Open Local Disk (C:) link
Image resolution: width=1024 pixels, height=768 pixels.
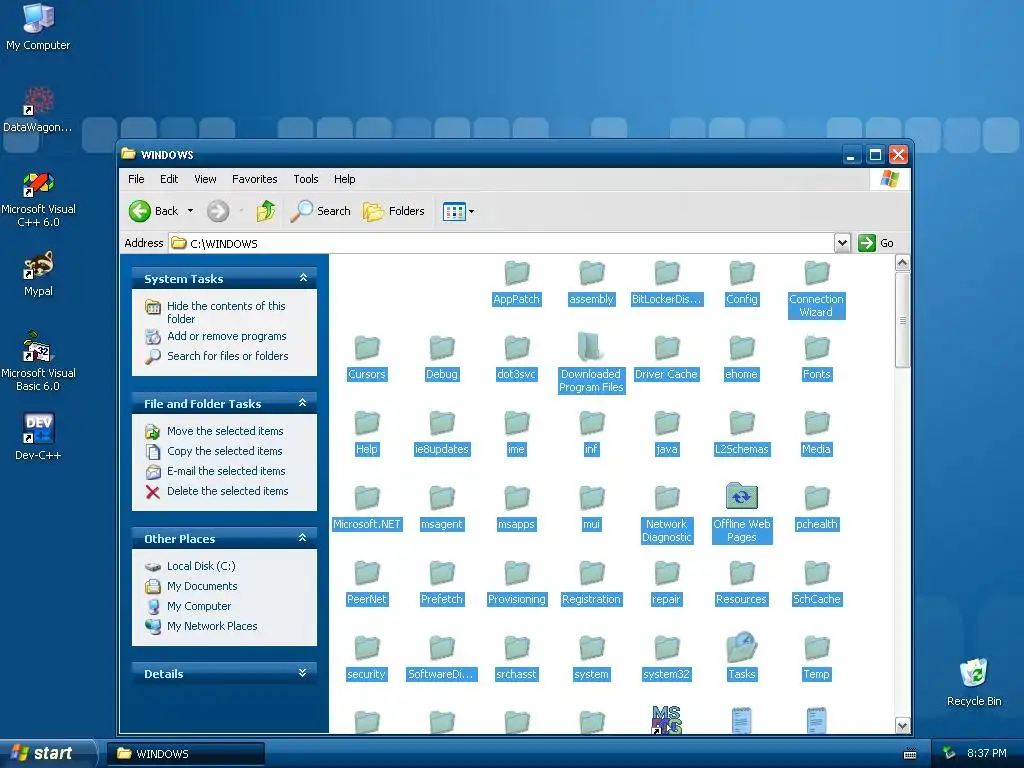[200, 566]
